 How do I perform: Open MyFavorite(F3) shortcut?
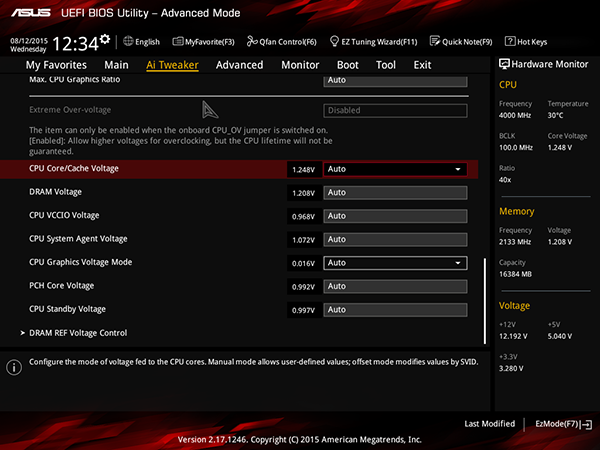tap(210, 42)
